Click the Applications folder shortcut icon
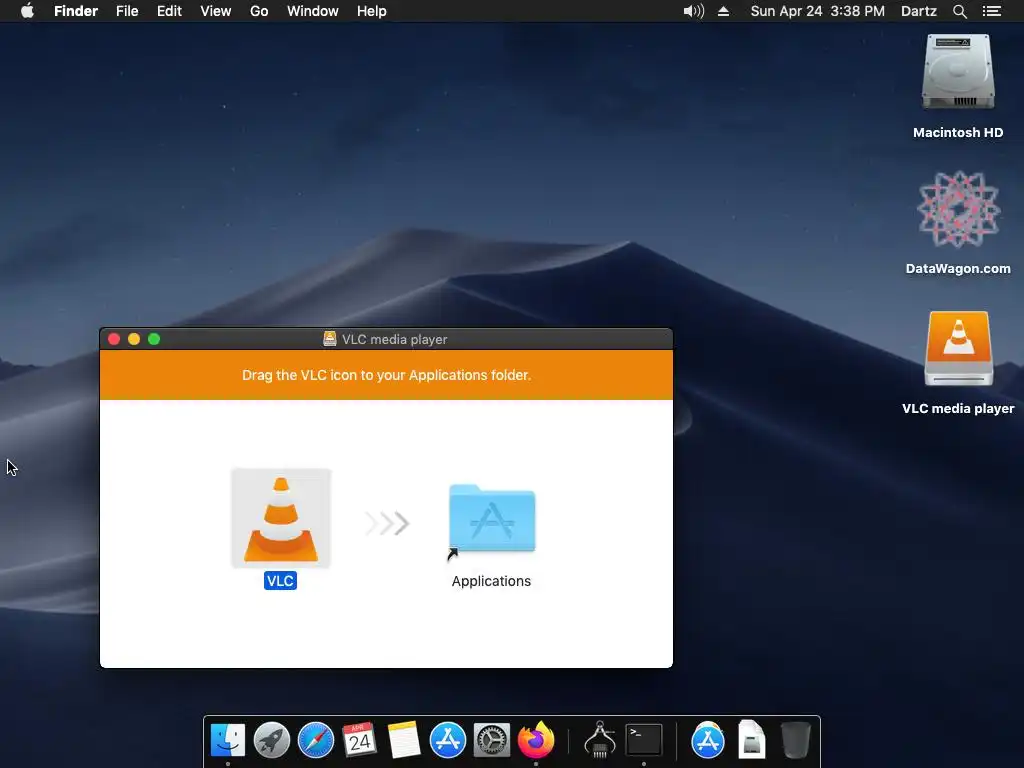1024x768 pixels. [492, 520]
